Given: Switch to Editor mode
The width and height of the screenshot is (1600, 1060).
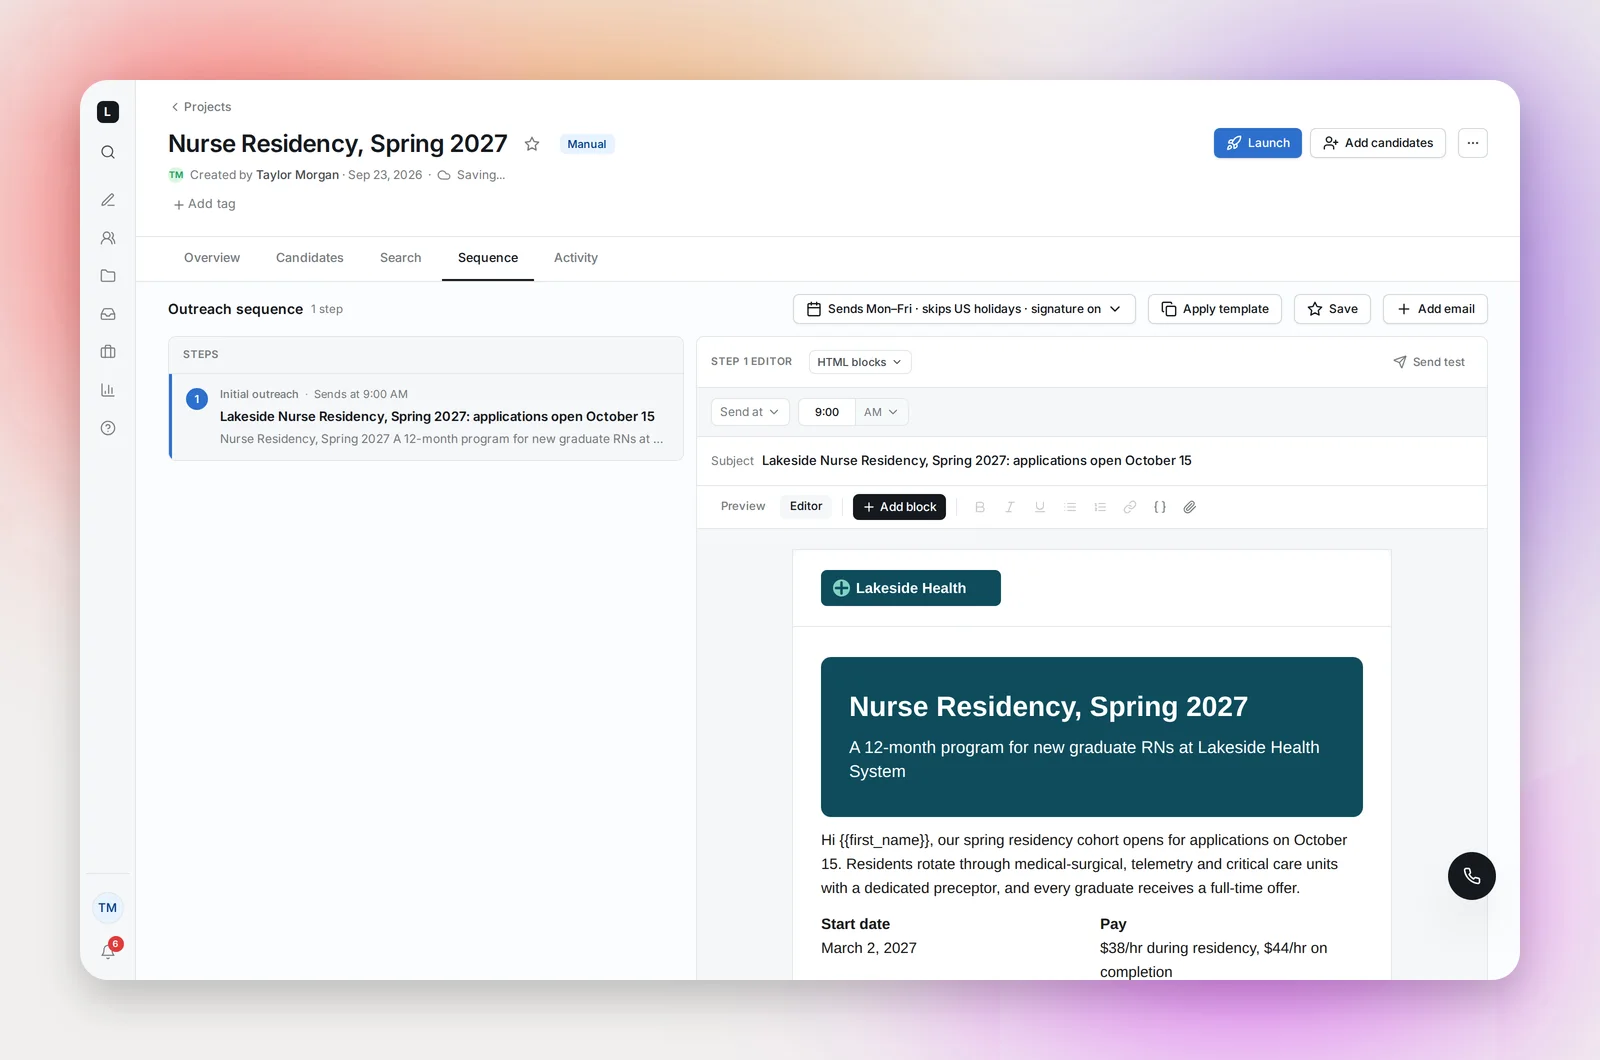Looking at the screenshot, I should point(806,506).
